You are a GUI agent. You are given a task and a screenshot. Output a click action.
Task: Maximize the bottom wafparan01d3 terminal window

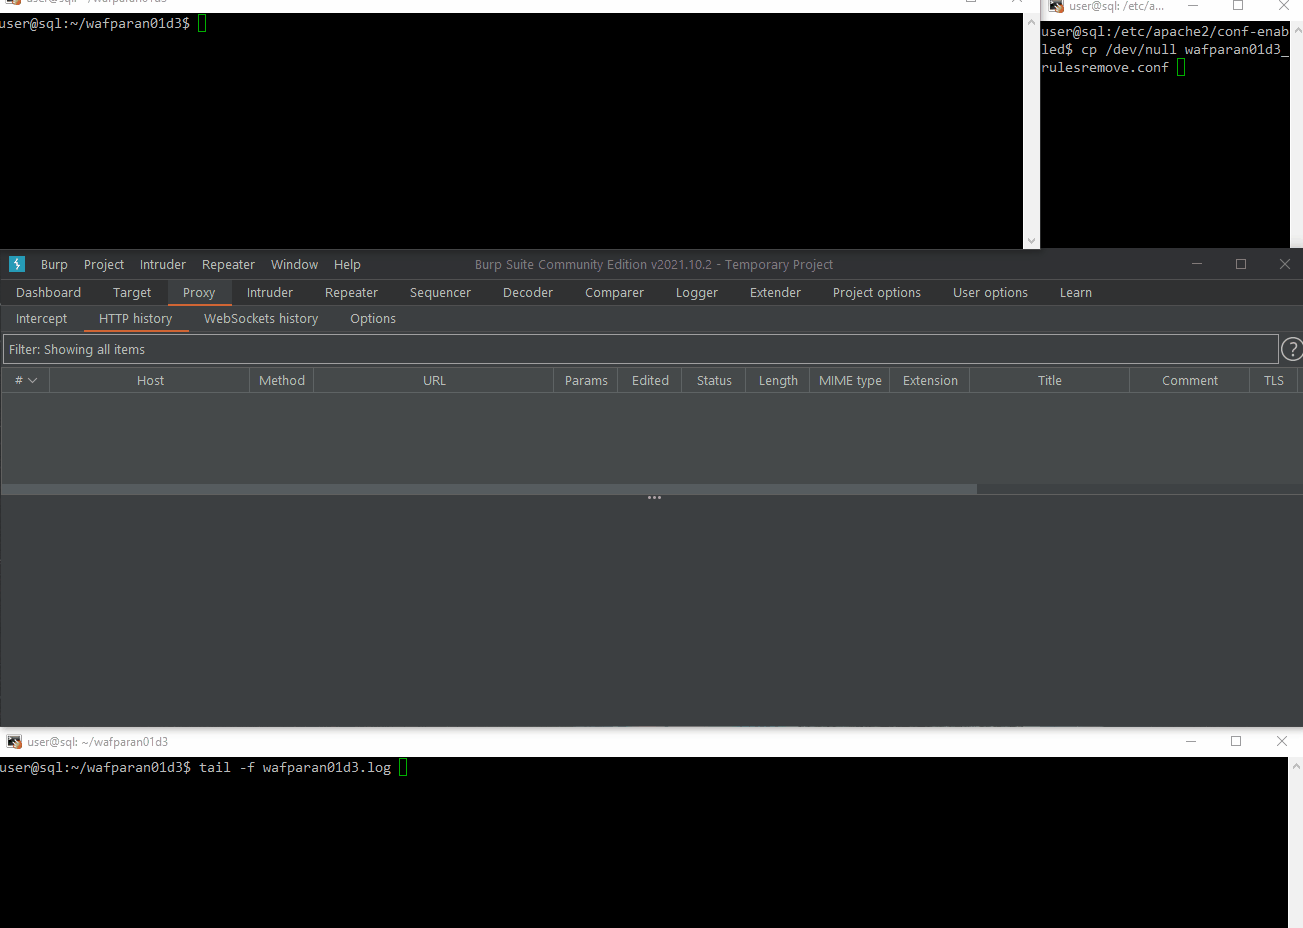(1236, 741)
